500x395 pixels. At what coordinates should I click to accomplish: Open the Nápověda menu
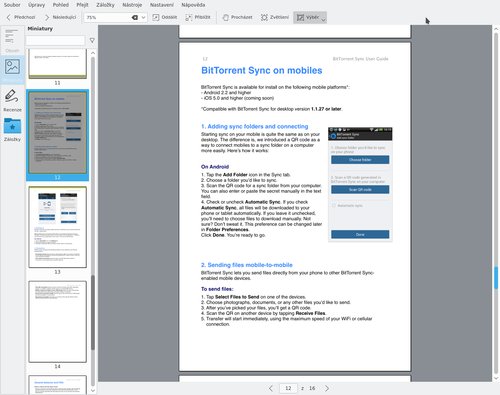tap(193, 5)
